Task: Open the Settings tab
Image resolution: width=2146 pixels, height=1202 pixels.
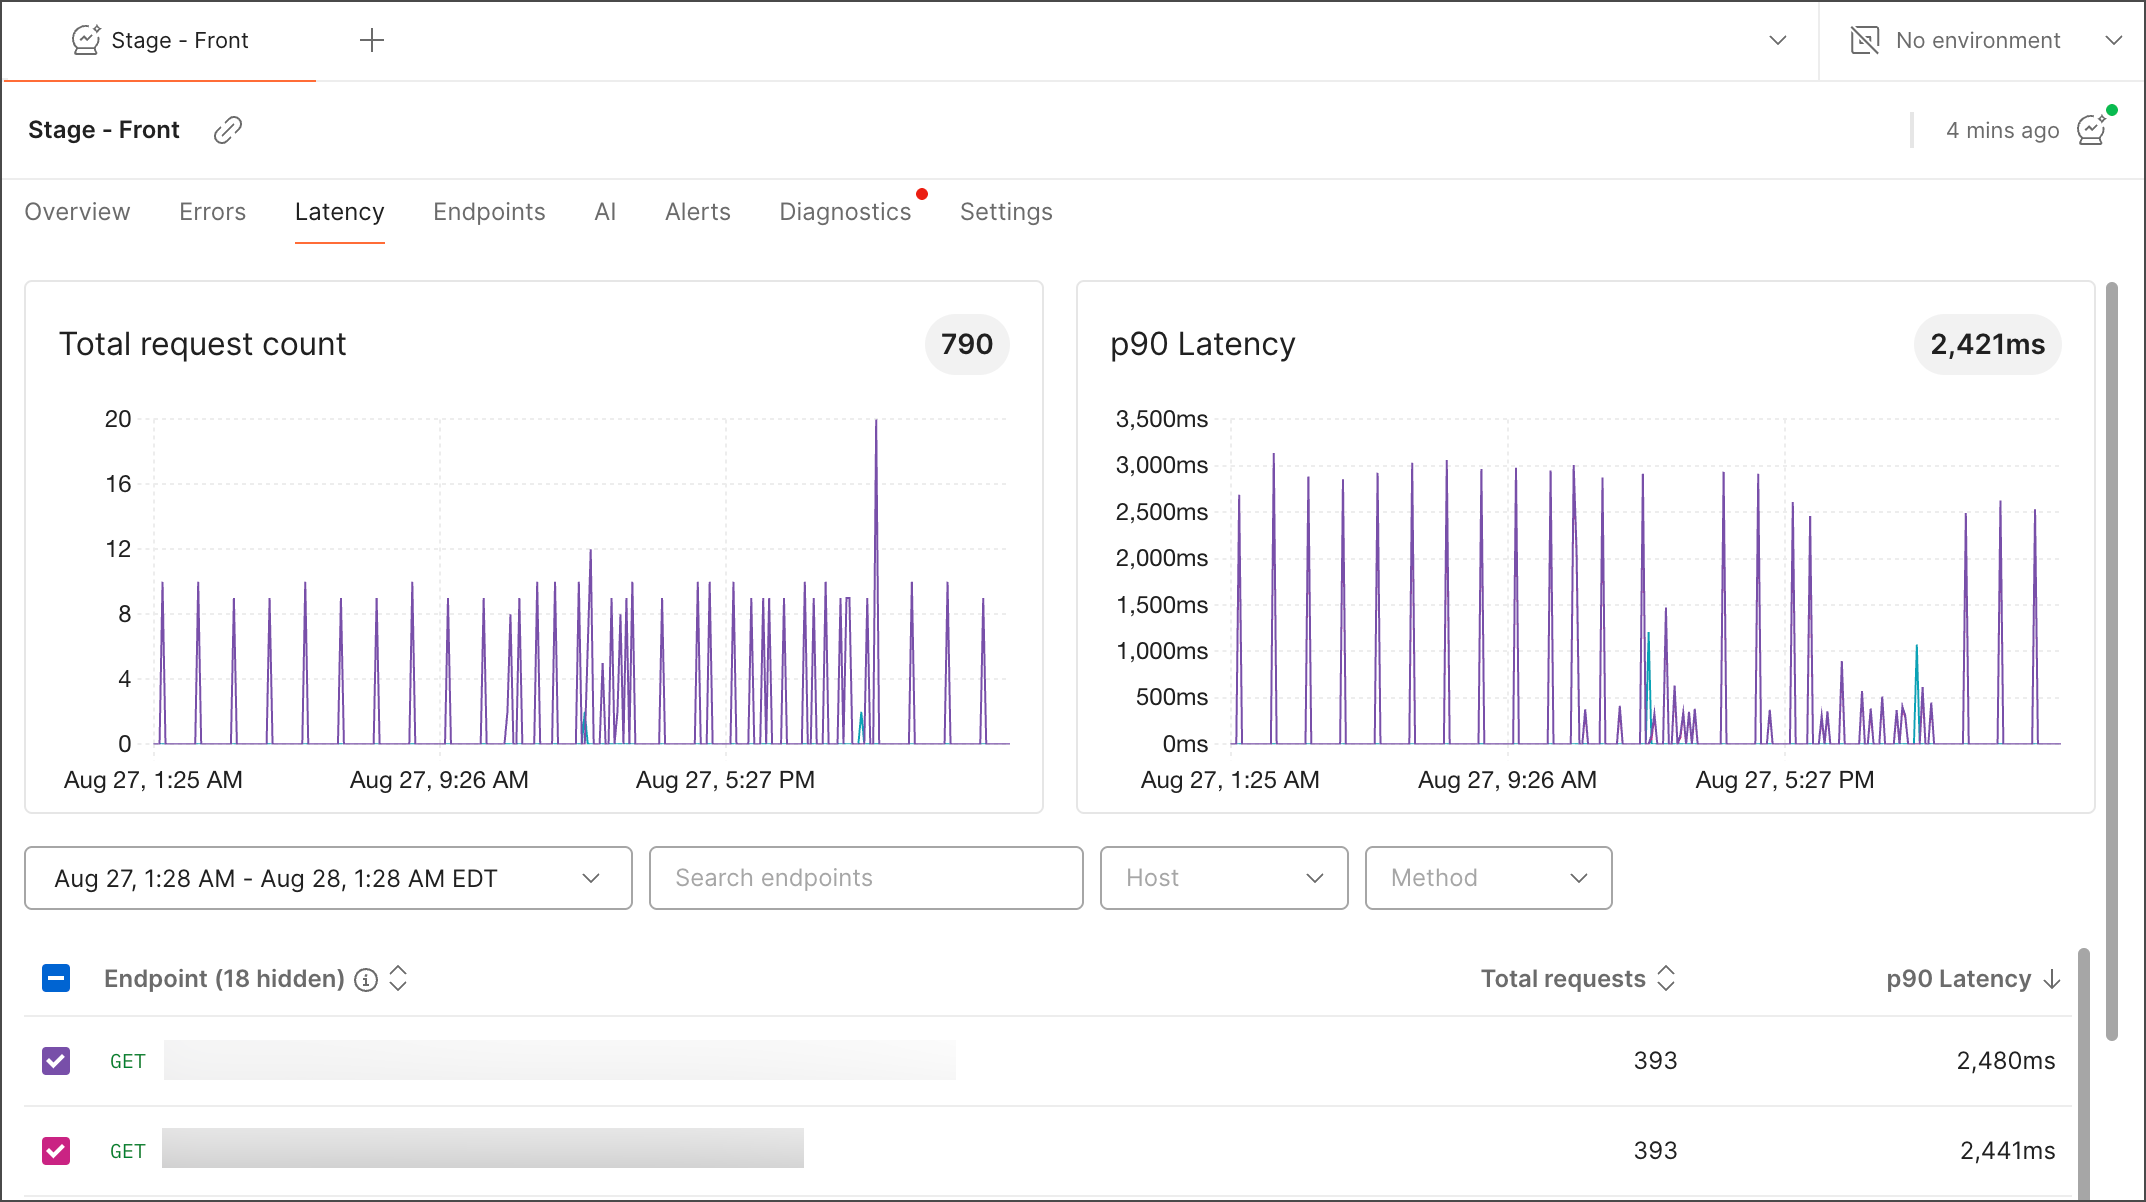Action: [1006, 212]
